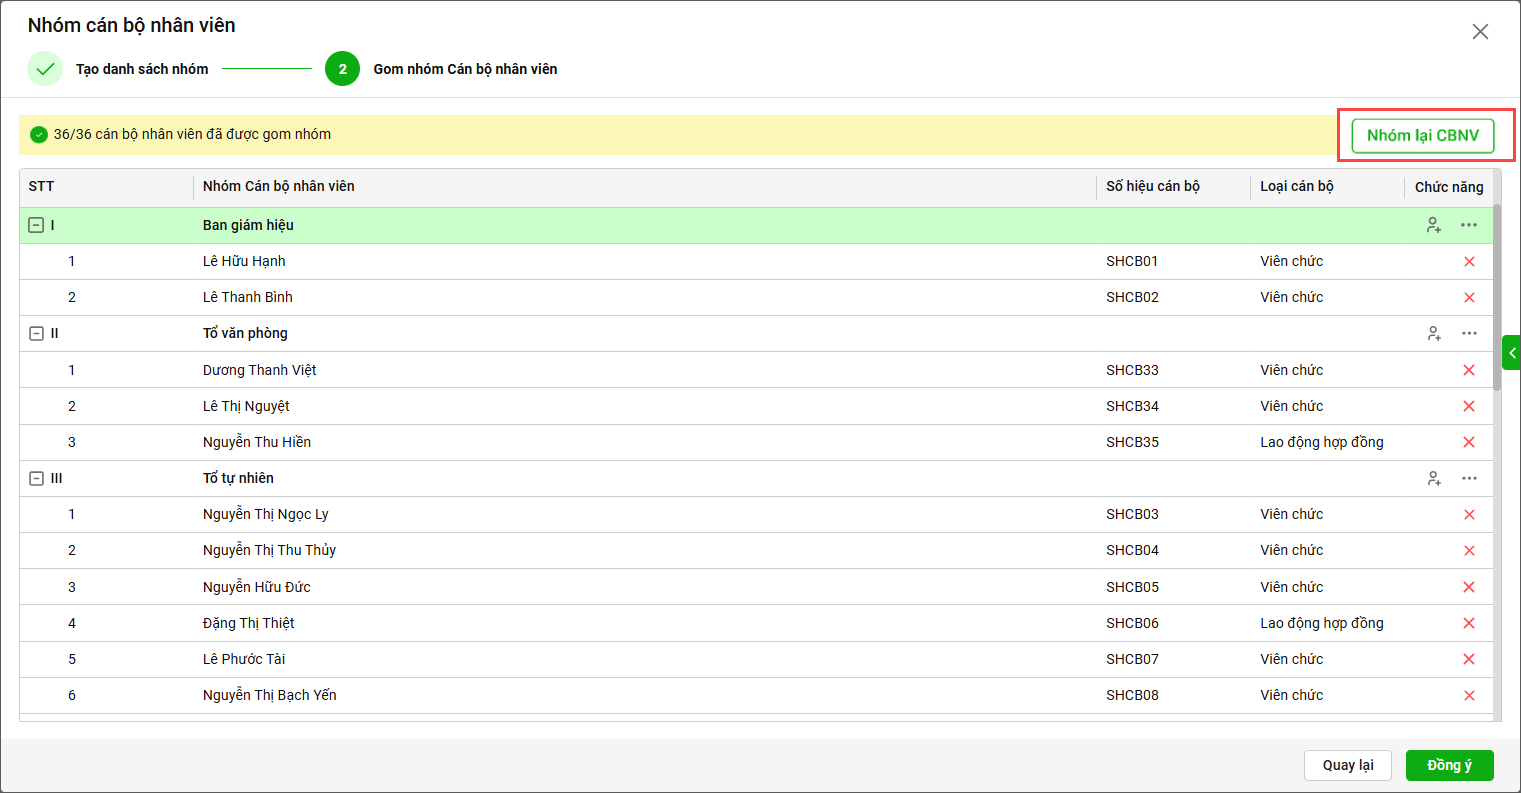This screenshot has width=1521, height=793.
Task: Add staff to Tổ văn phòng group
Action: 1433,334
